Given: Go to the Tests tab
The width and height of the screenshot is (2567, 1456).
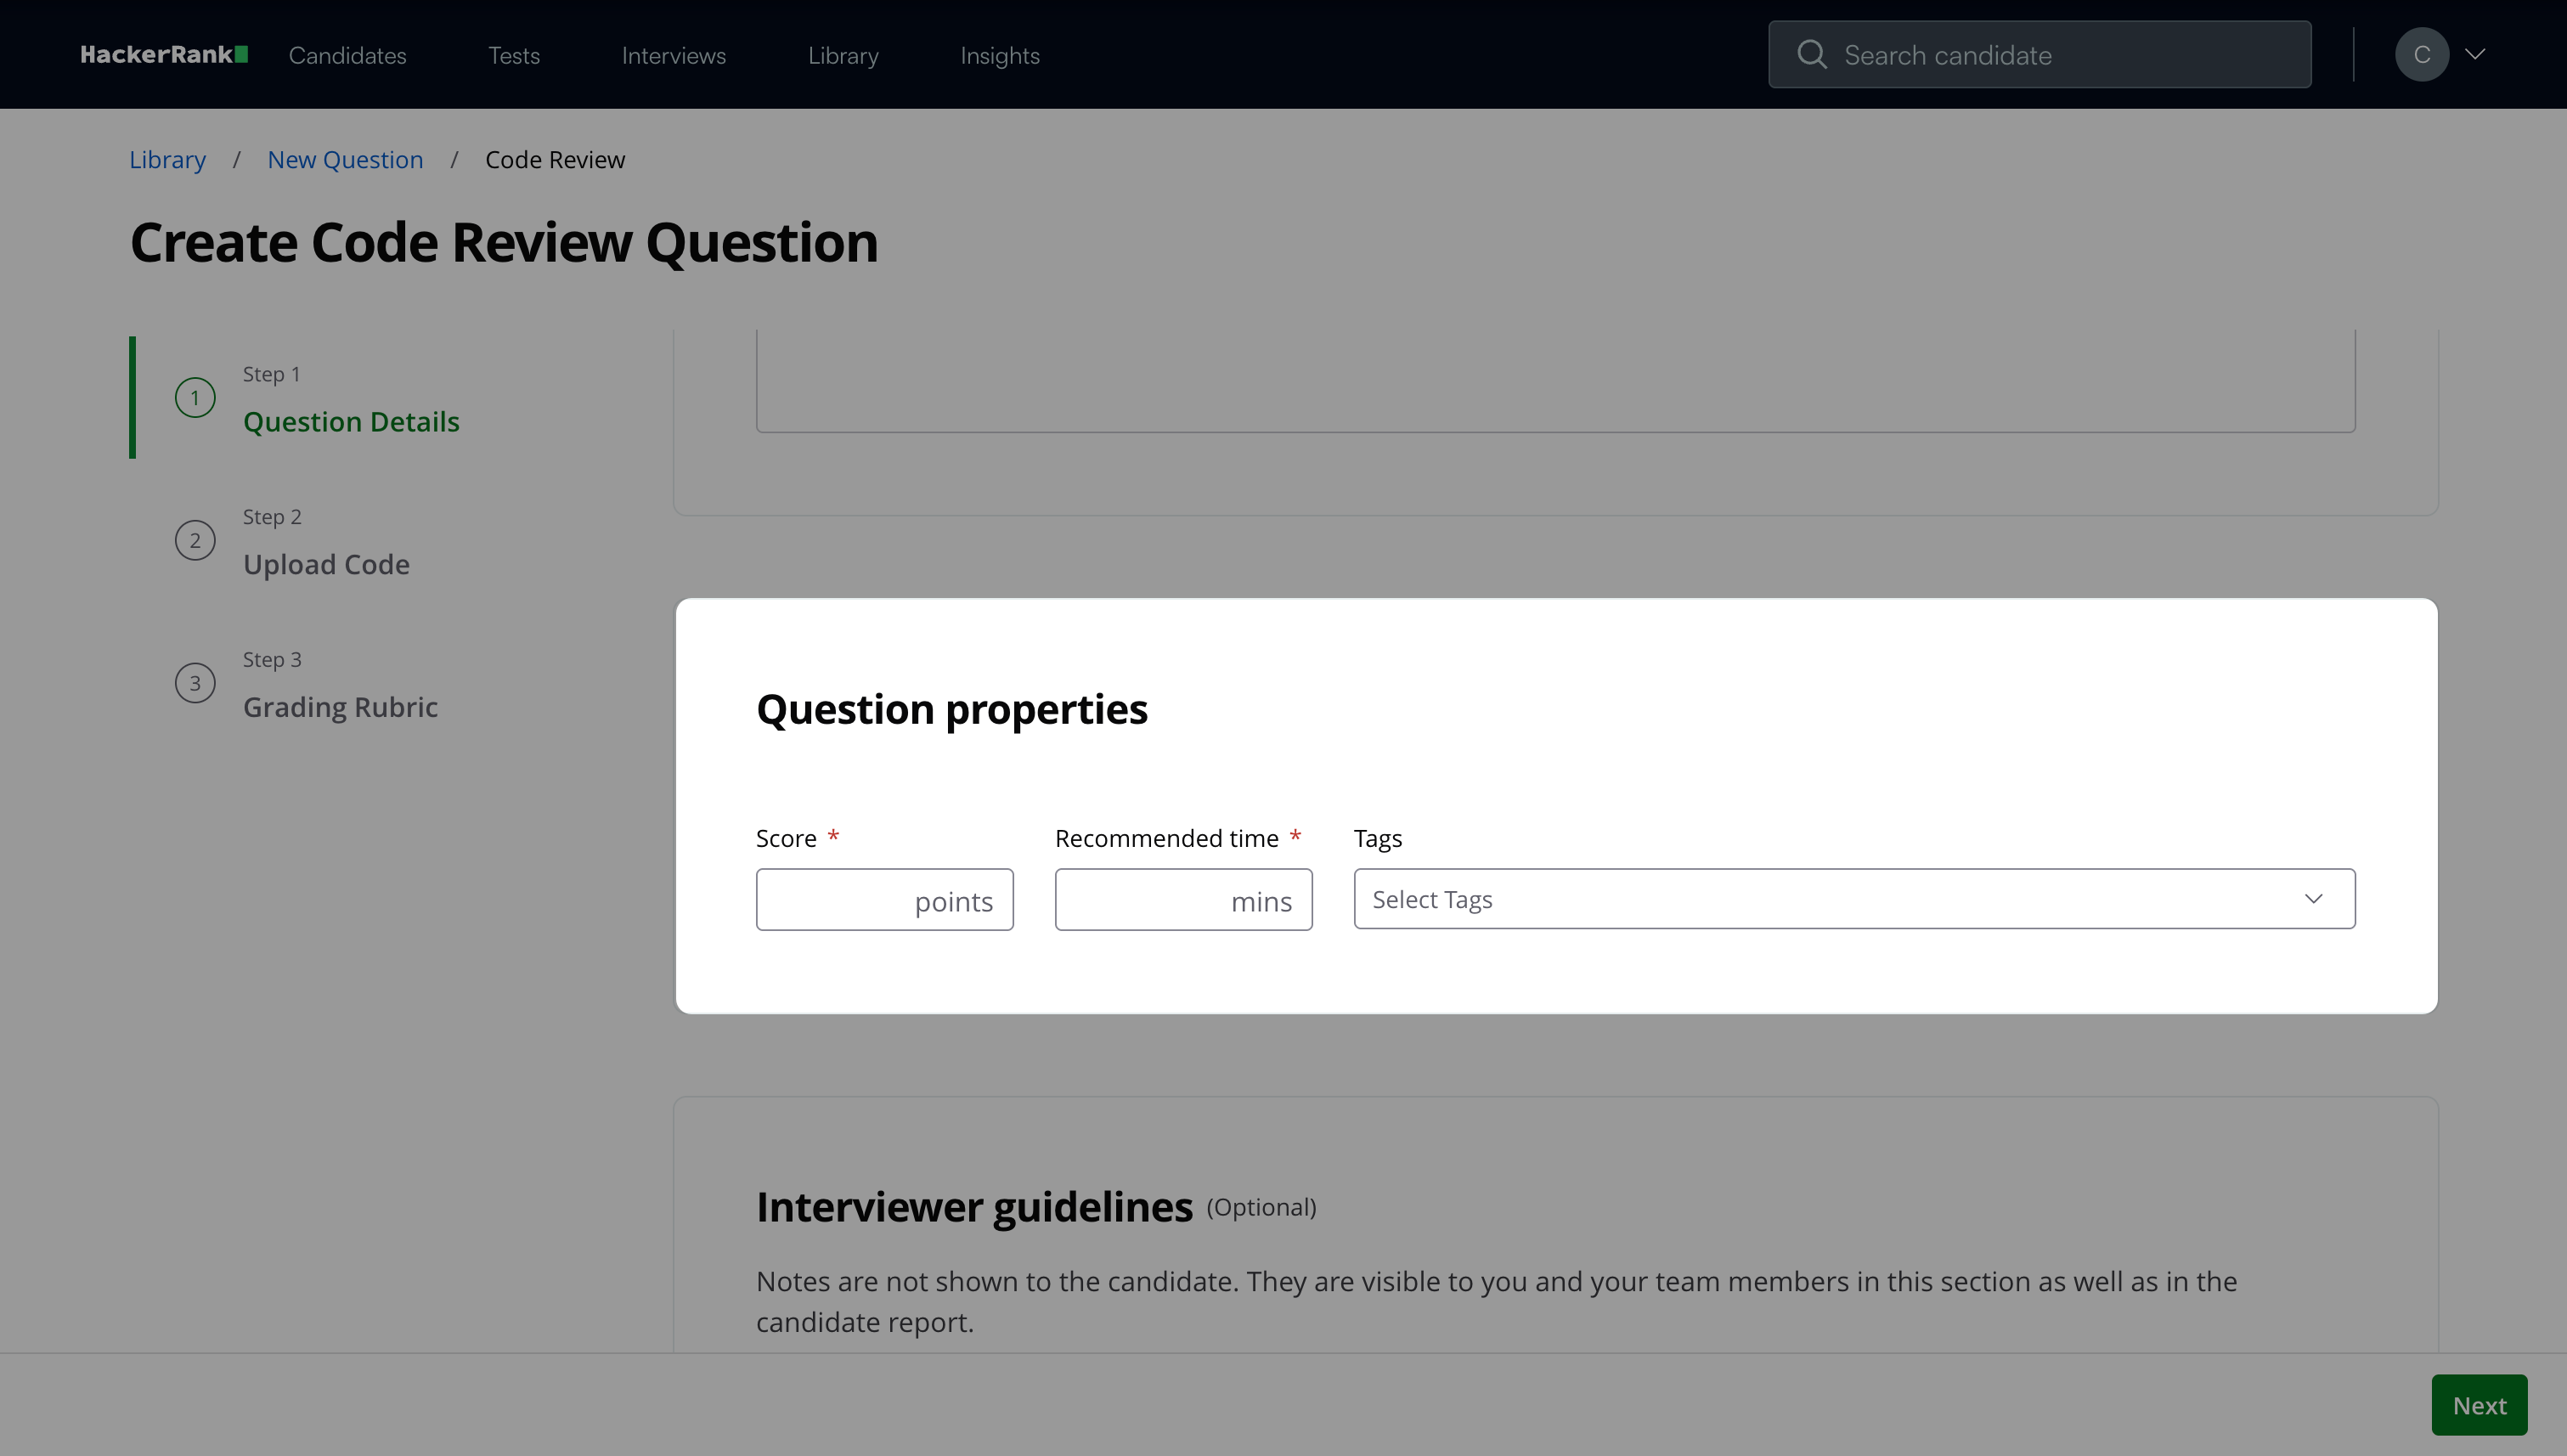Looking at the screenshot, I should pyautogui.click(x=514, y=56).
